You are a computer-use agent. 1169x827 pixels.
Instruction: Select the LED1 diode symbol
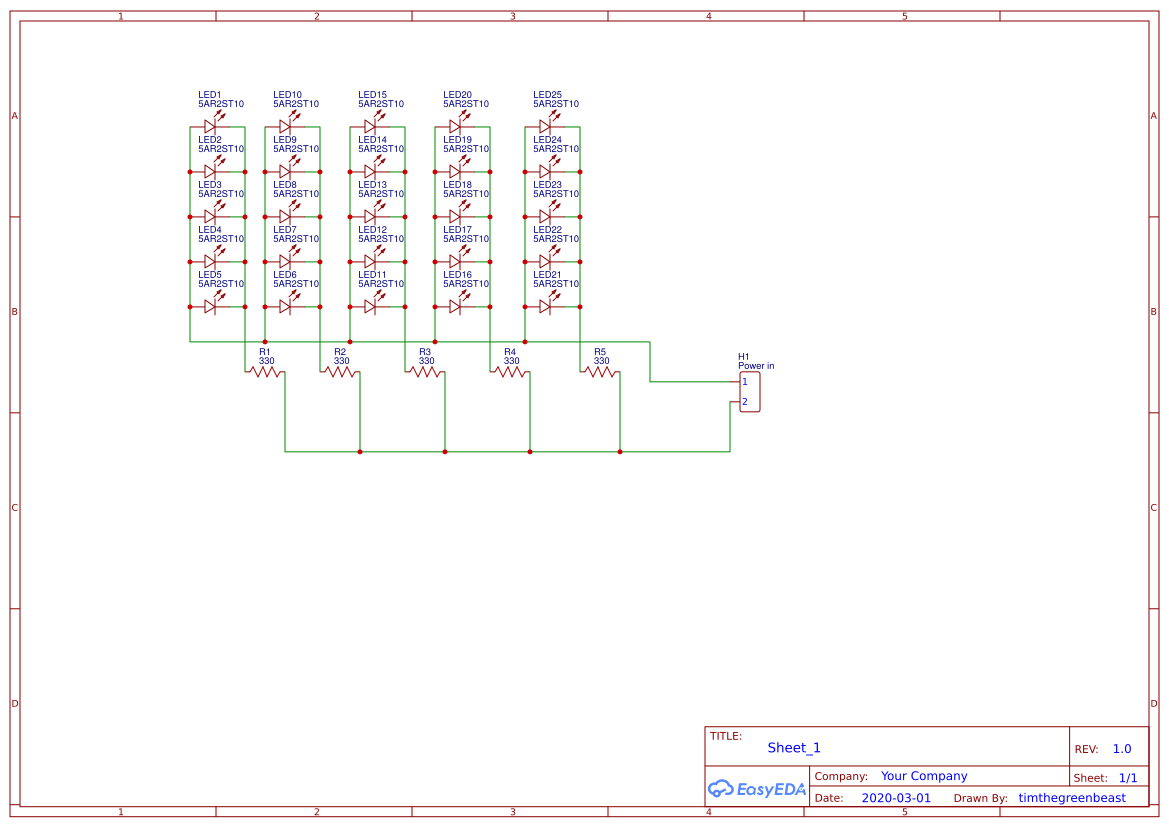(x=211, y=126)
